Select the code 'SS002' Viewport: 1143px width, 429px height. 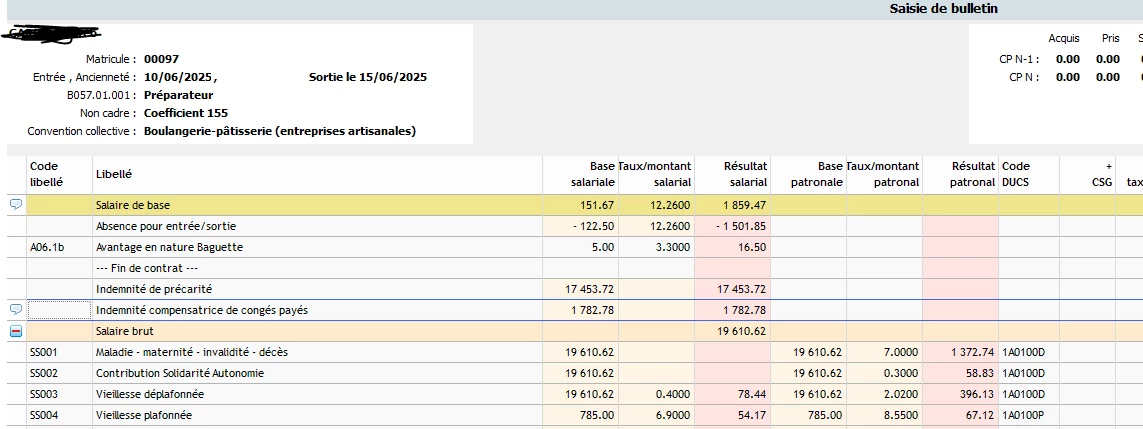[x=44, y=374]
